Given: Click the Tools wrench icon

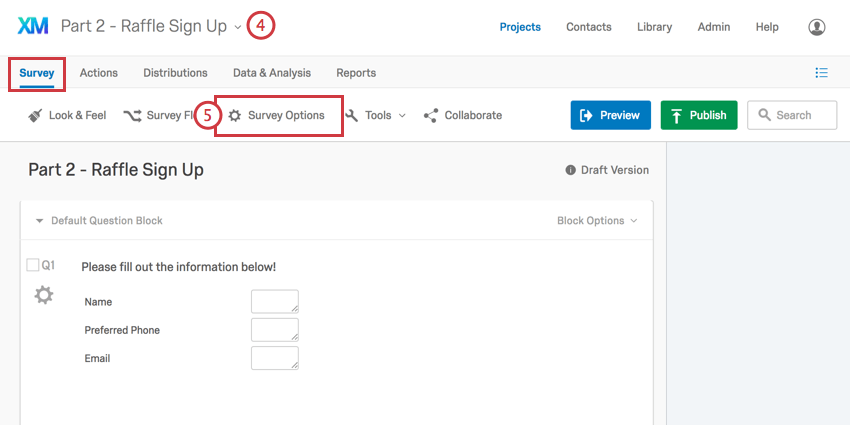Looking at the screenshot, I should (x=351, y=115).
